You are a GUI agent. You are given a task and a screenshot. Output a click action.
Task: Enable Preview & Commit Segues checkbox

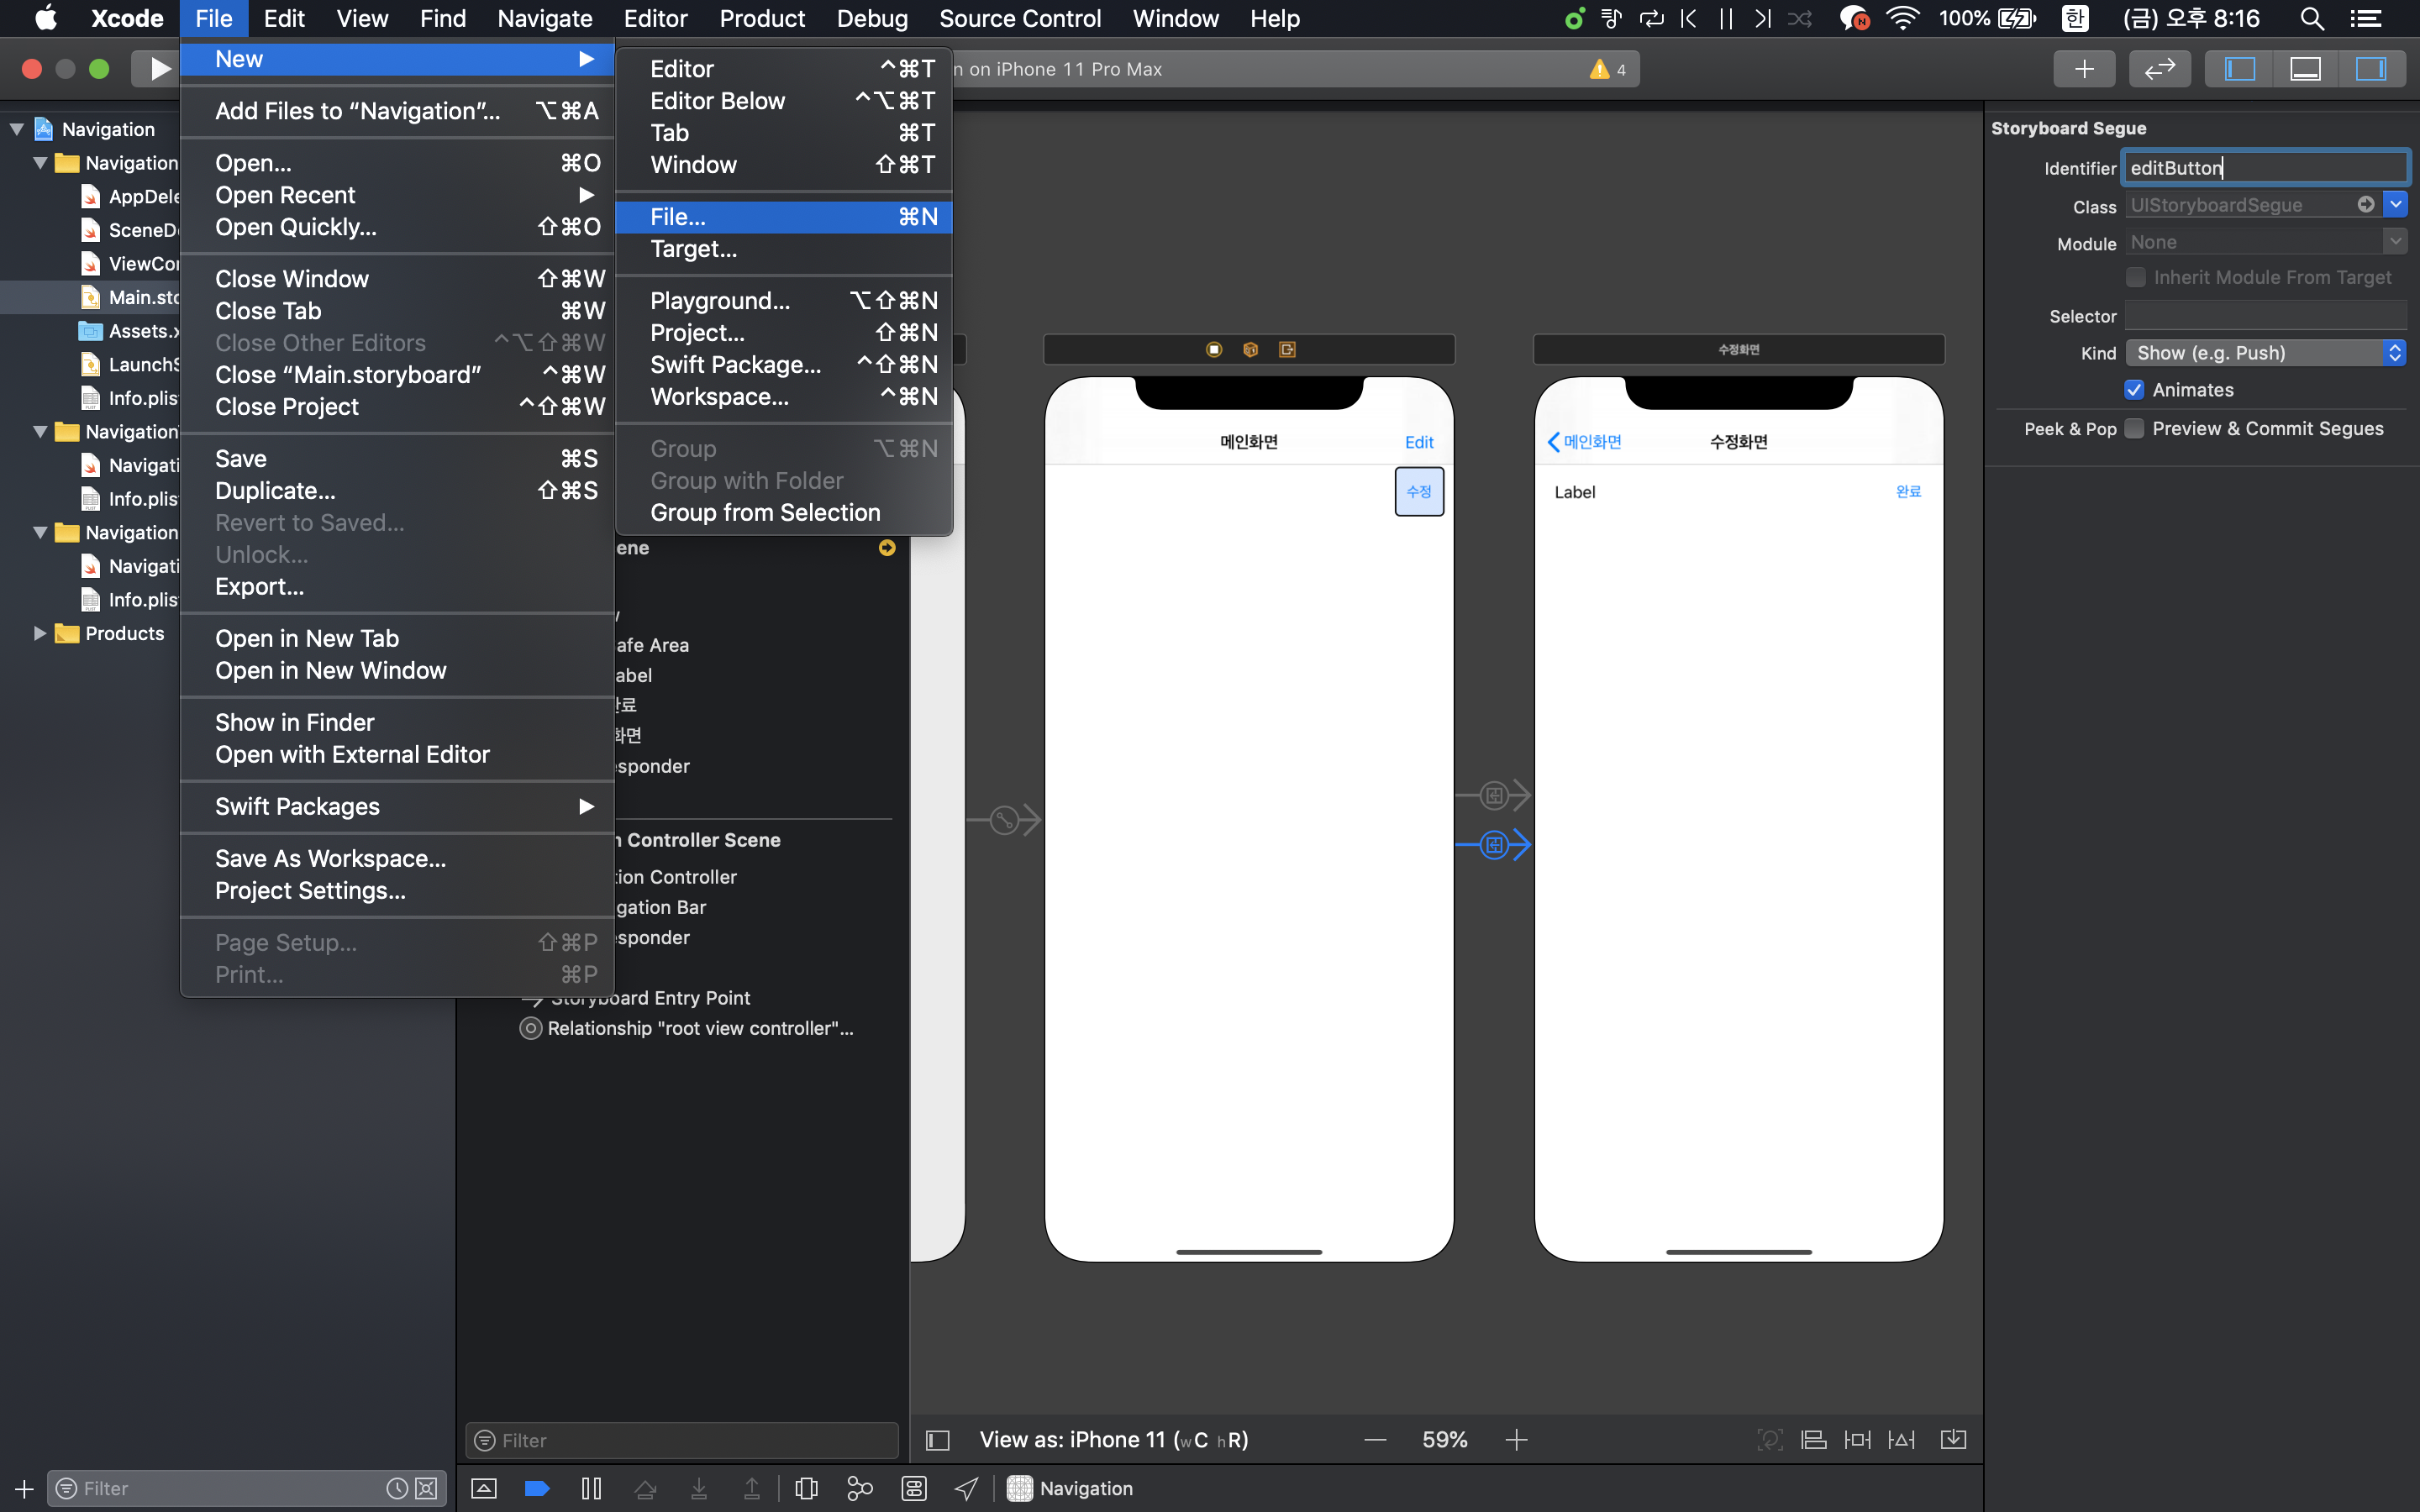point(2134,429)
